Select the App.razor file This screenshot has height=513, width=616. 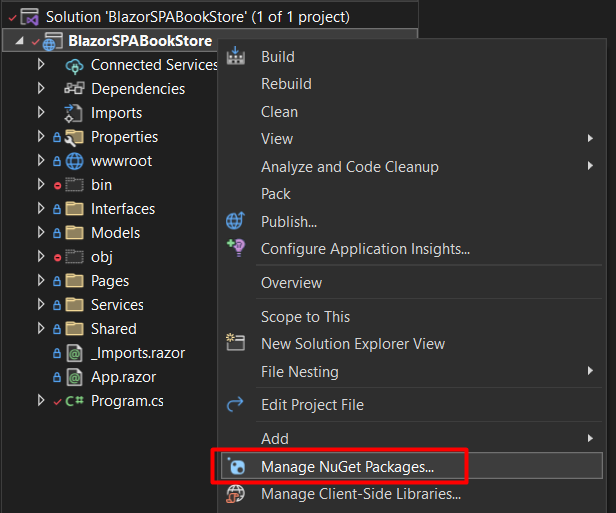[x=123, y=377]
